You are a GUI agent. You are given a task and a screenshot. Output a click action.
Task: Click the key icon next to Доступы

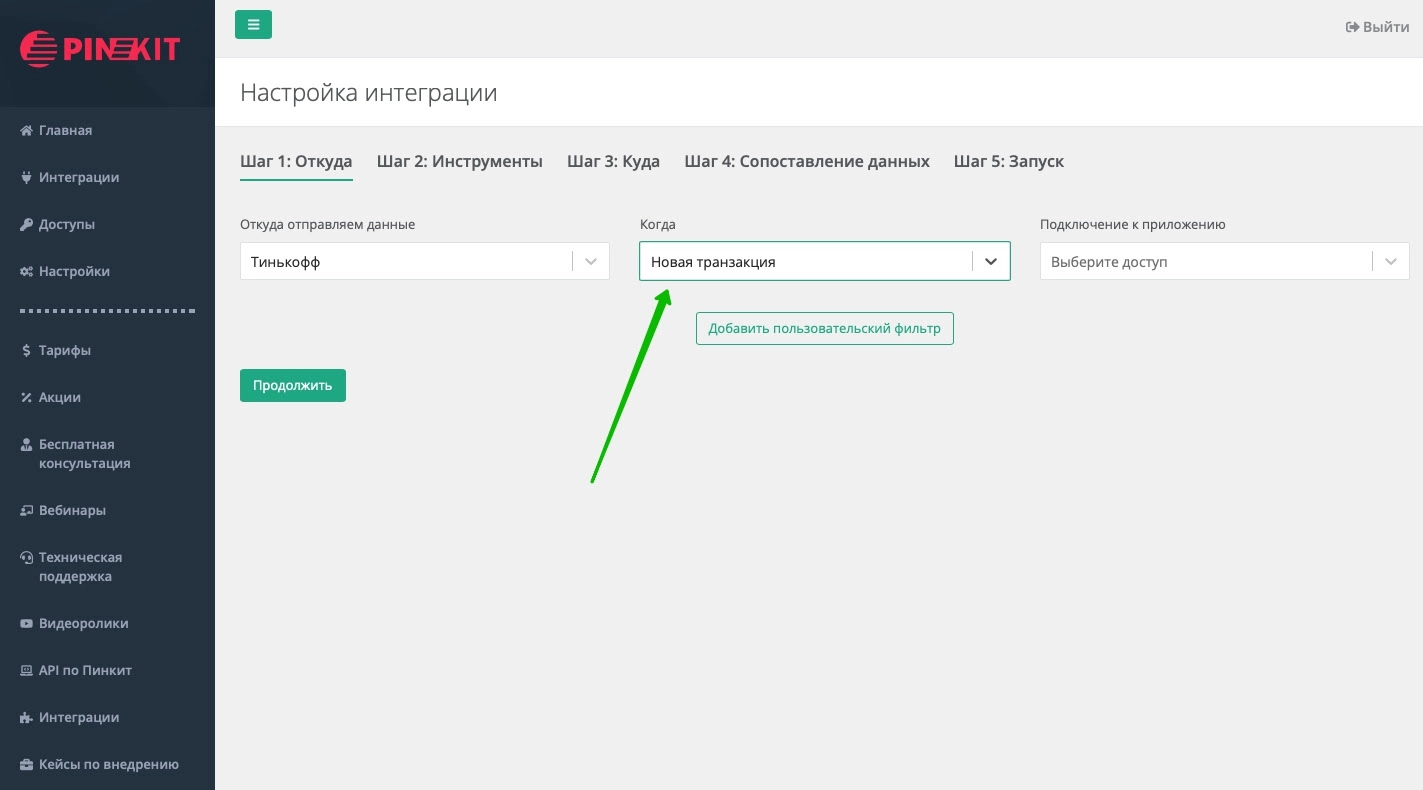pos(25,224)
